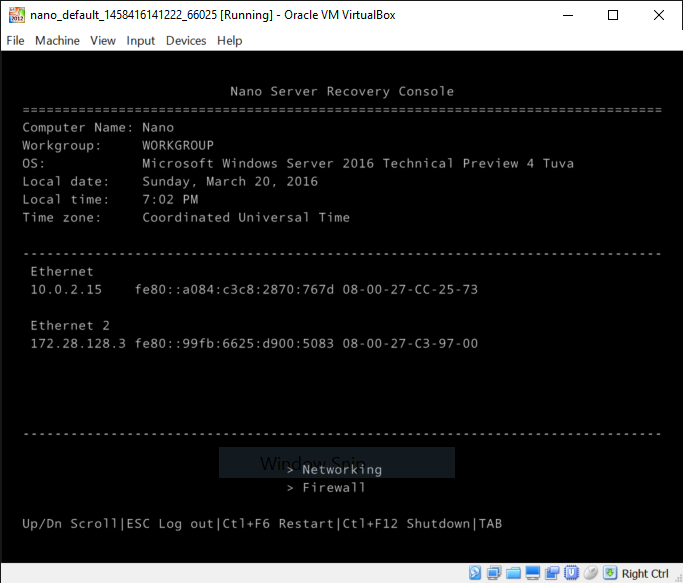Select the Firewall console option
The width and height of the screenshot is (683, 583).
click(x=326, y=488)
